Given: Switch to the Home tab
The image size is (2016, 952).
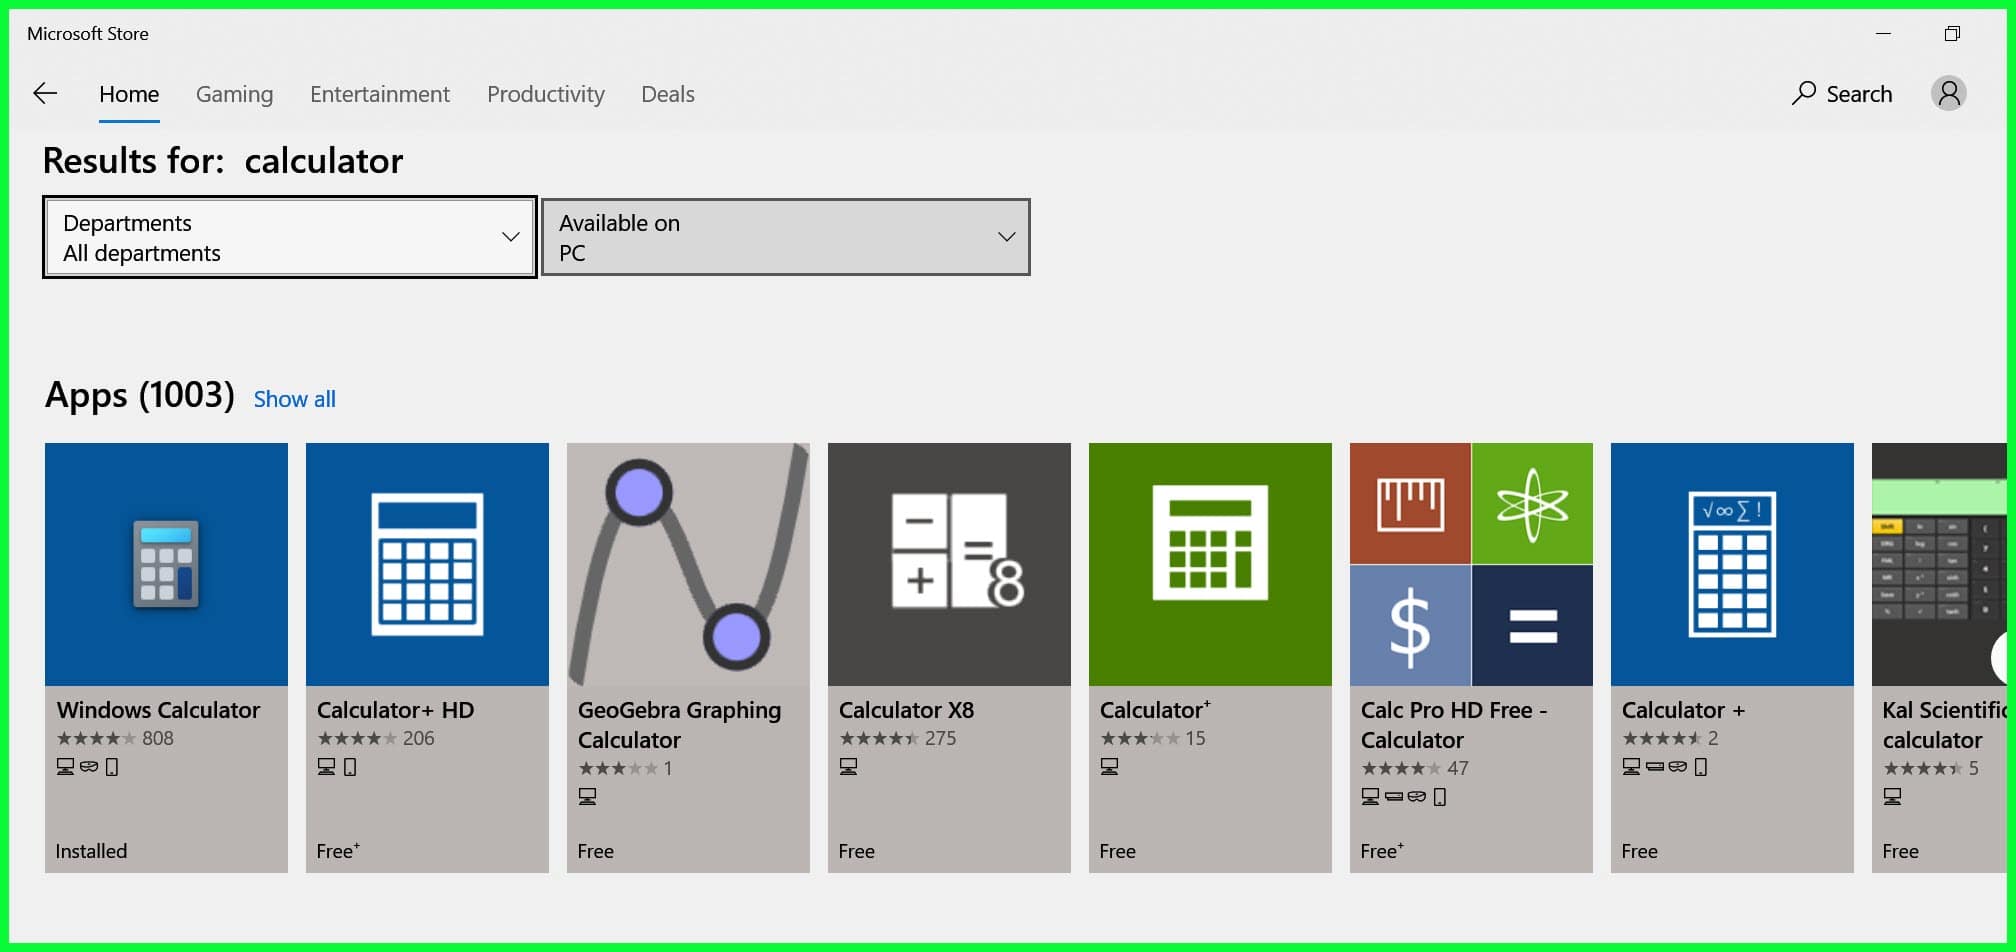Looking at the screenshot, I should [x=129, y=94].
